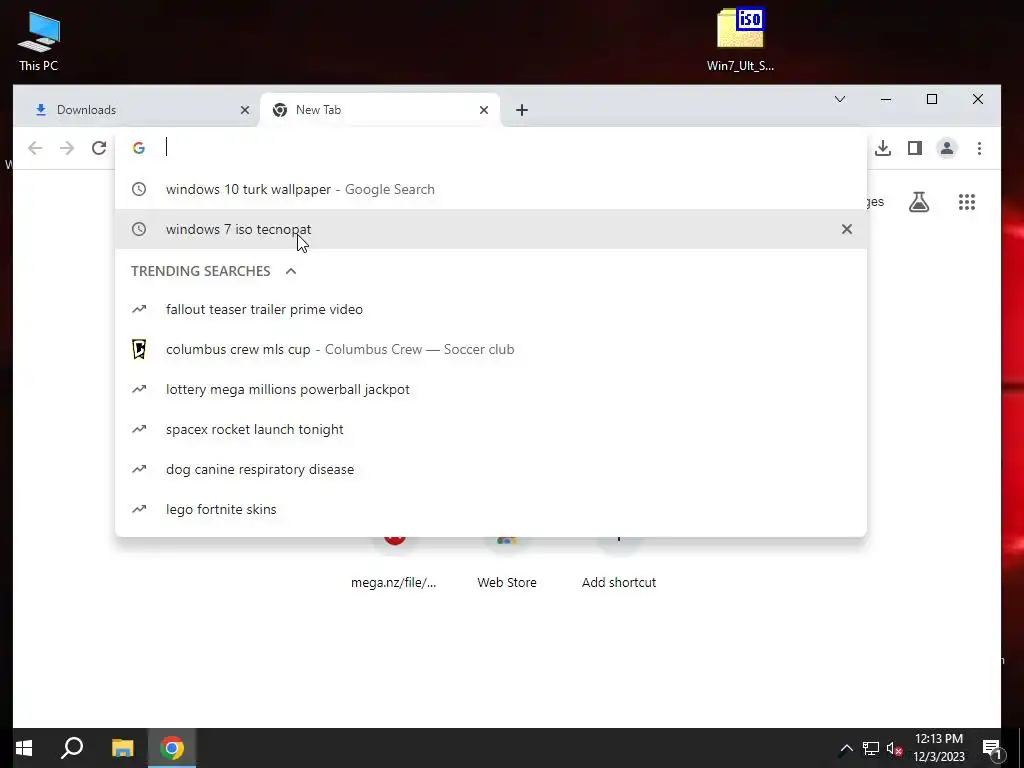The height and width of the screenshot is (768, 1024).
Task: Open Chrome downloads toolbar icon
Action: (x=883, y=148)
